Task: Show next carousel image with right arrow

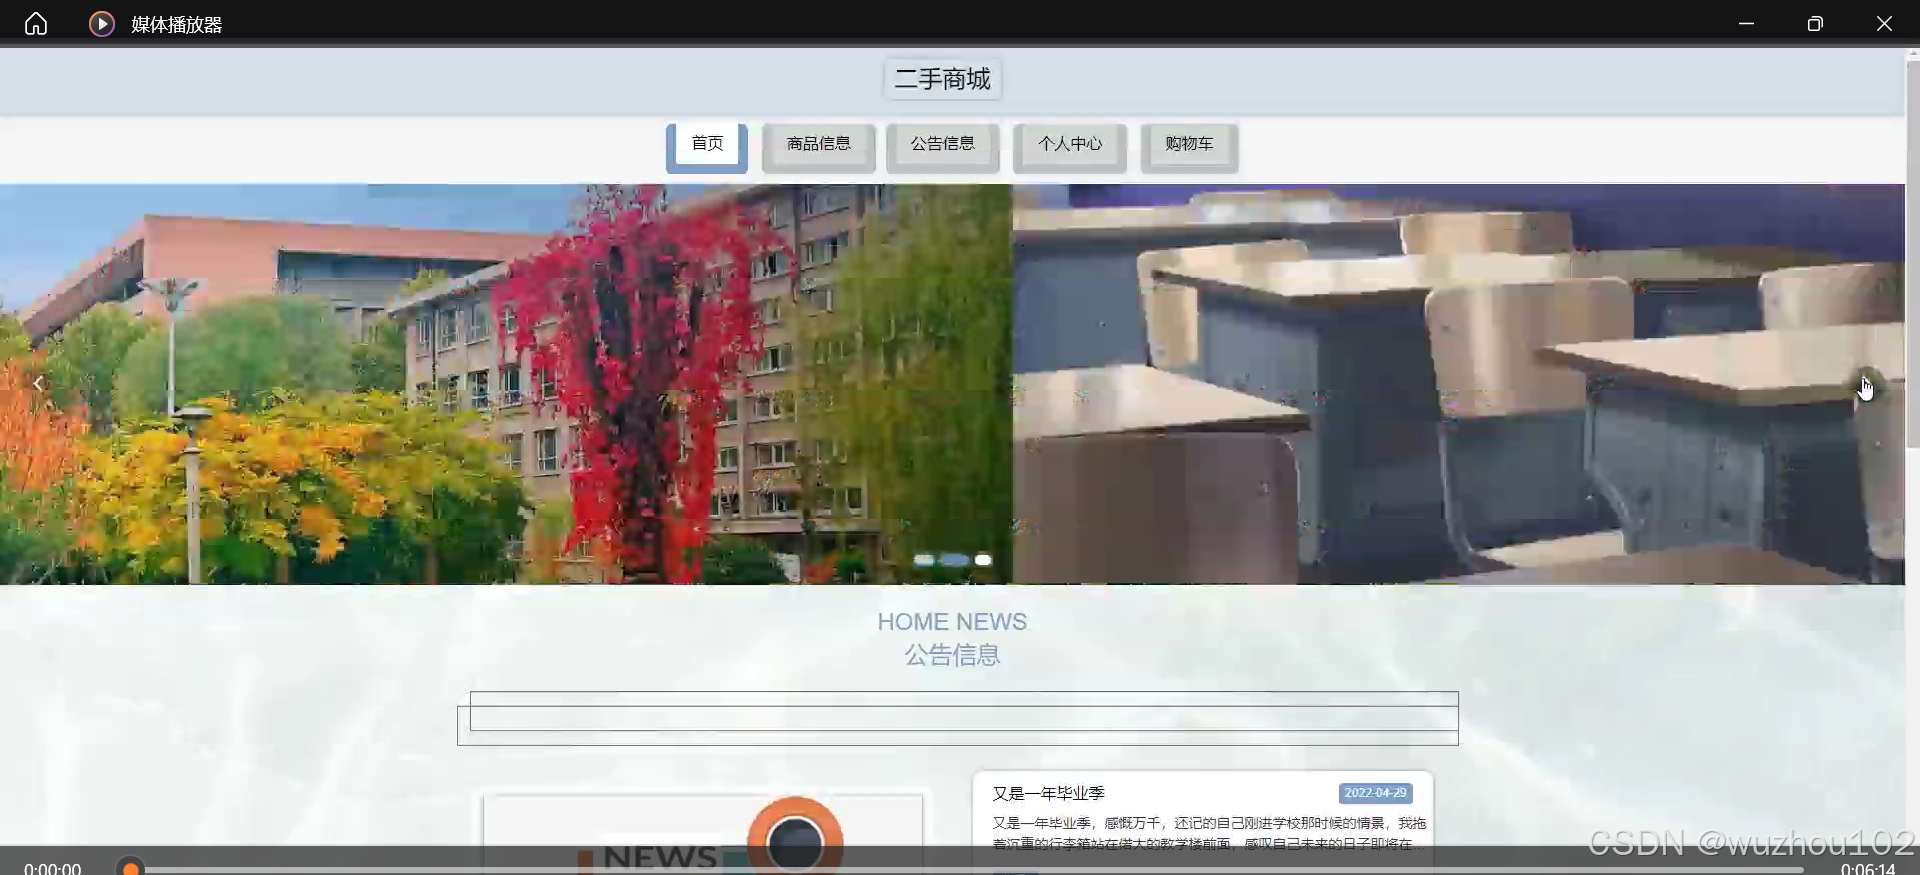Action: [1866, 384]
